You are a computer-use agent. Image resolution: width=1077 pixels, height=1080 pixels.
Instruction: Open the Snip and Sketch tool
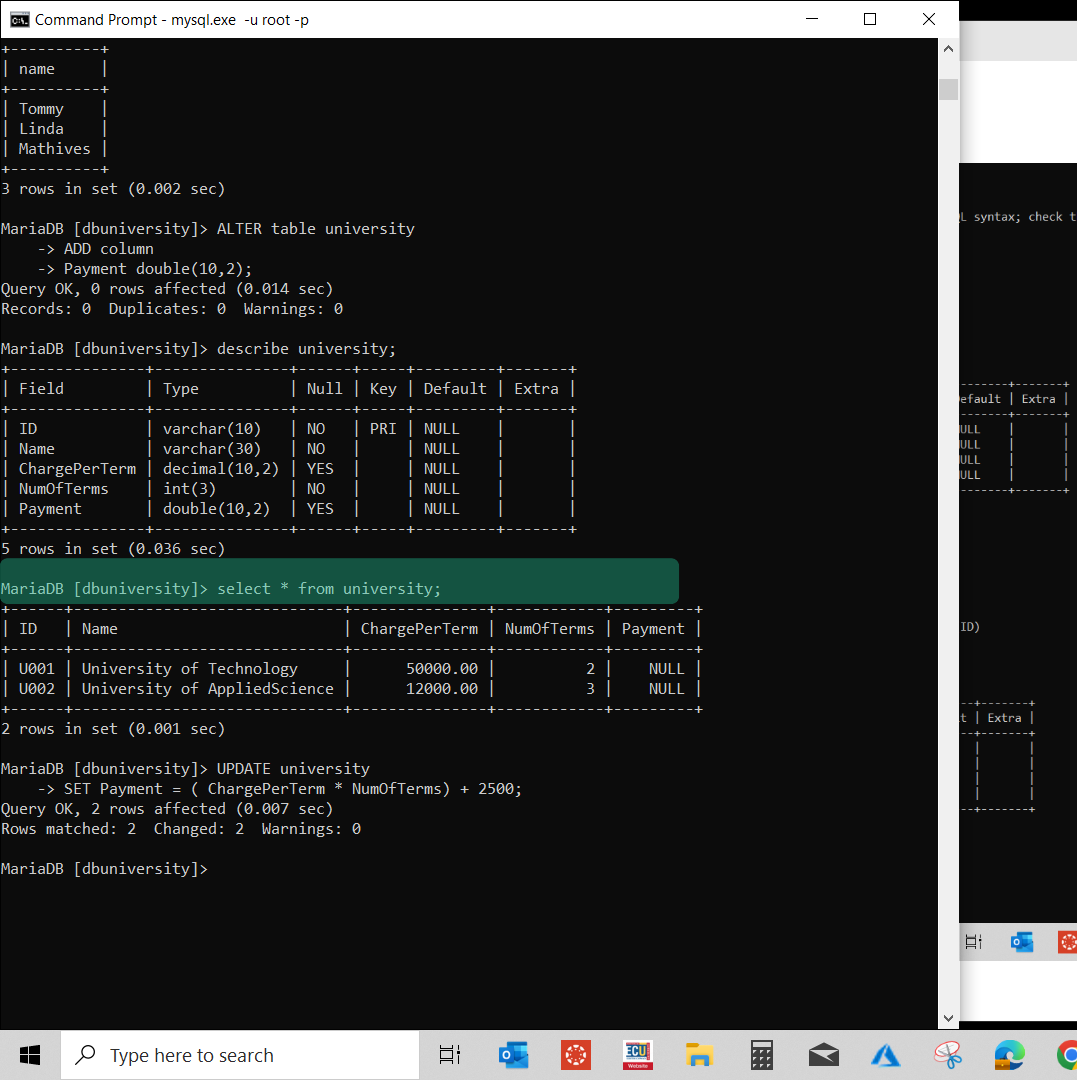tap(947, 1054)
